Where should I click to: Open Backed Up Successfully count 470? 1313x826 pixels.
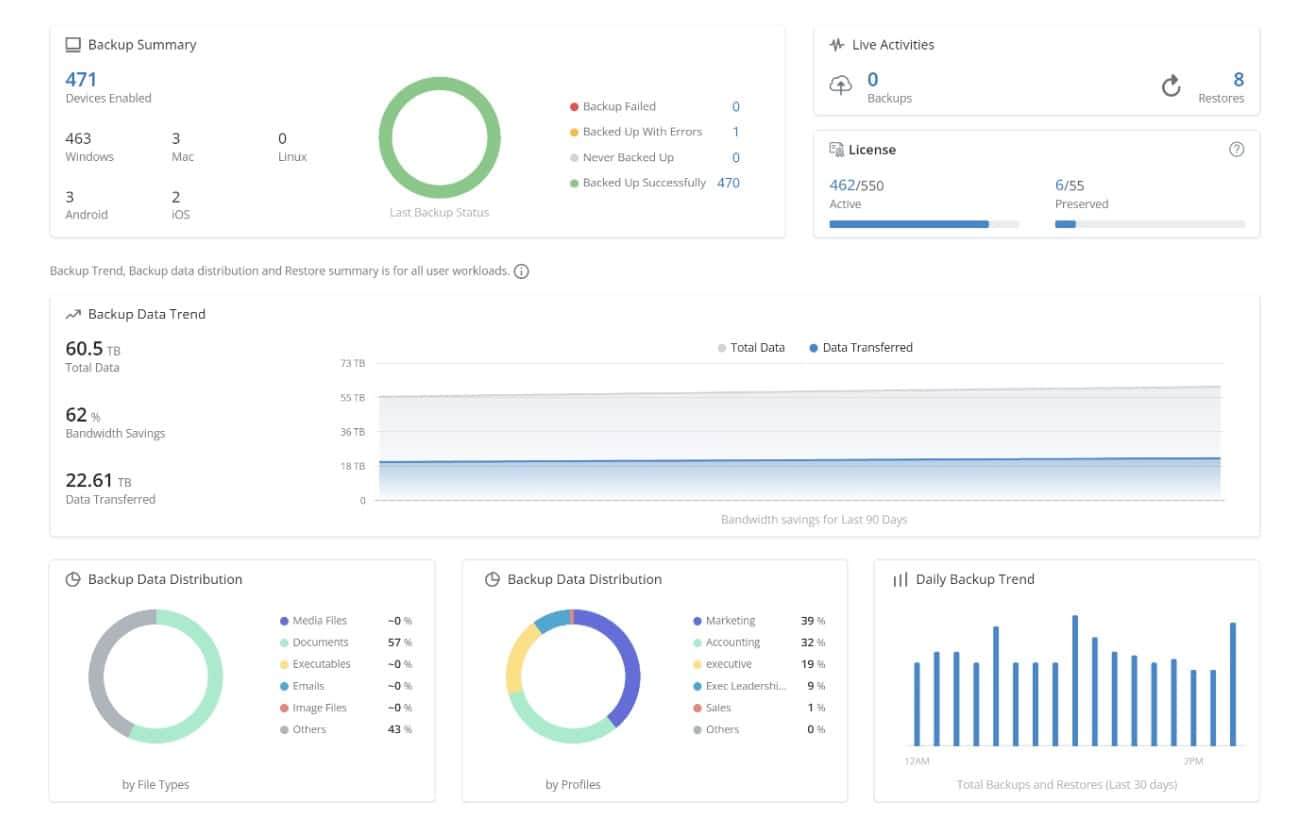(730, 182)
